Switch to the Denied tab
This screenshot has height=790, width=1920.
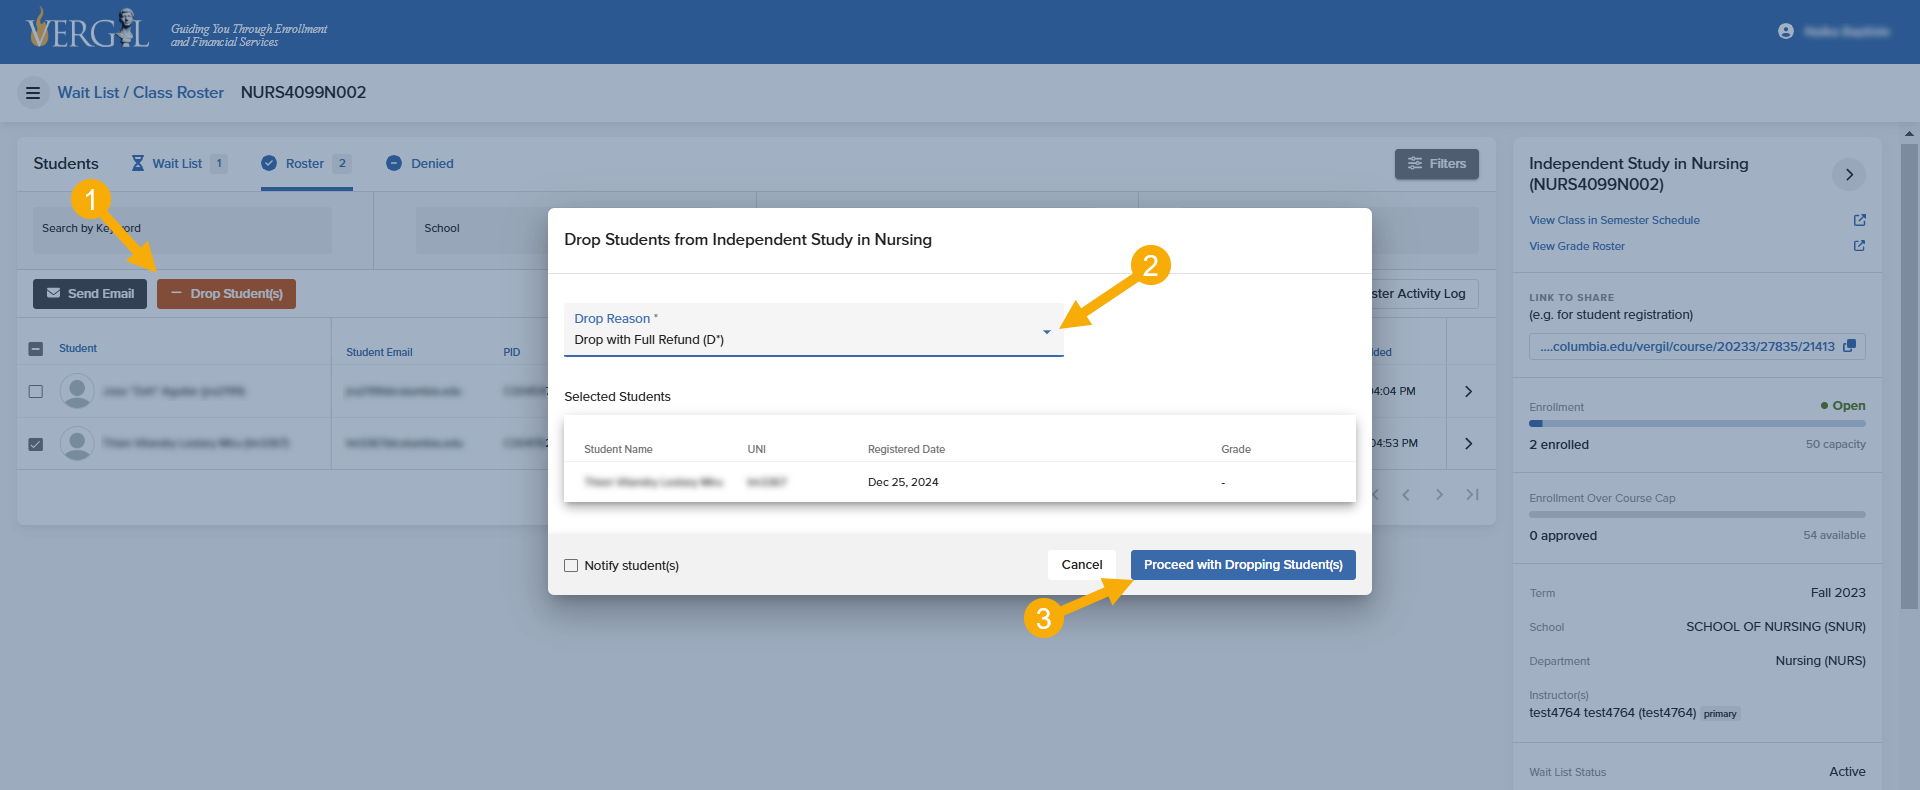pyautogui.click(x=421, y=164)
